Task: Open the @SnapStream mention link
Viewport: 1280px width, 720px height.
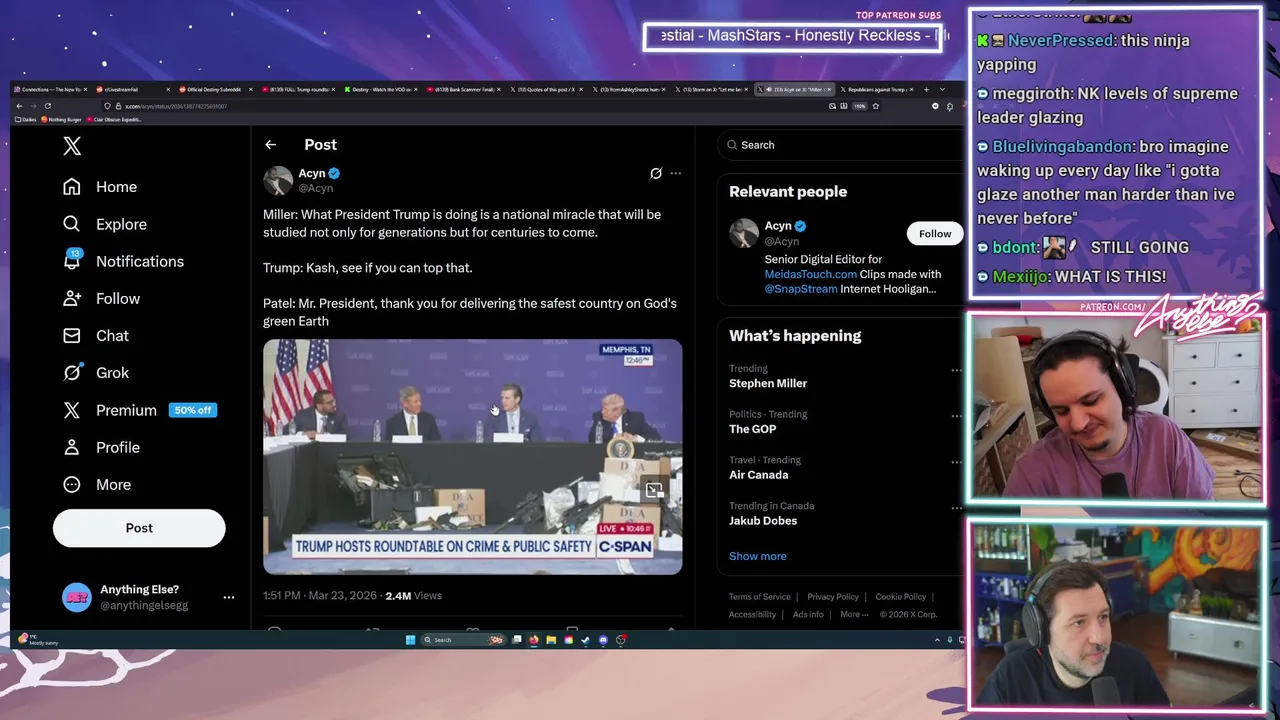Action: click(x=801, y=289)
